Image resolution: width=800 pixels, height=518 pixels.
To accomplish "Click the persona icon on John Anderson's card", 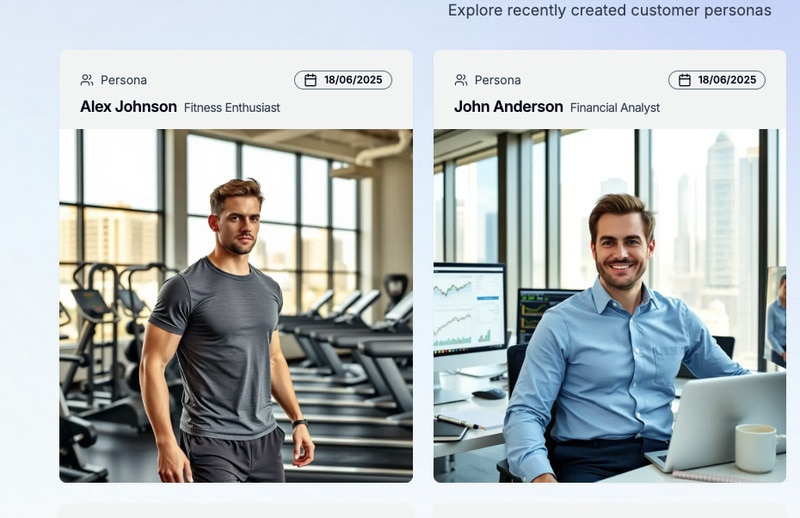I will point(461,80).
